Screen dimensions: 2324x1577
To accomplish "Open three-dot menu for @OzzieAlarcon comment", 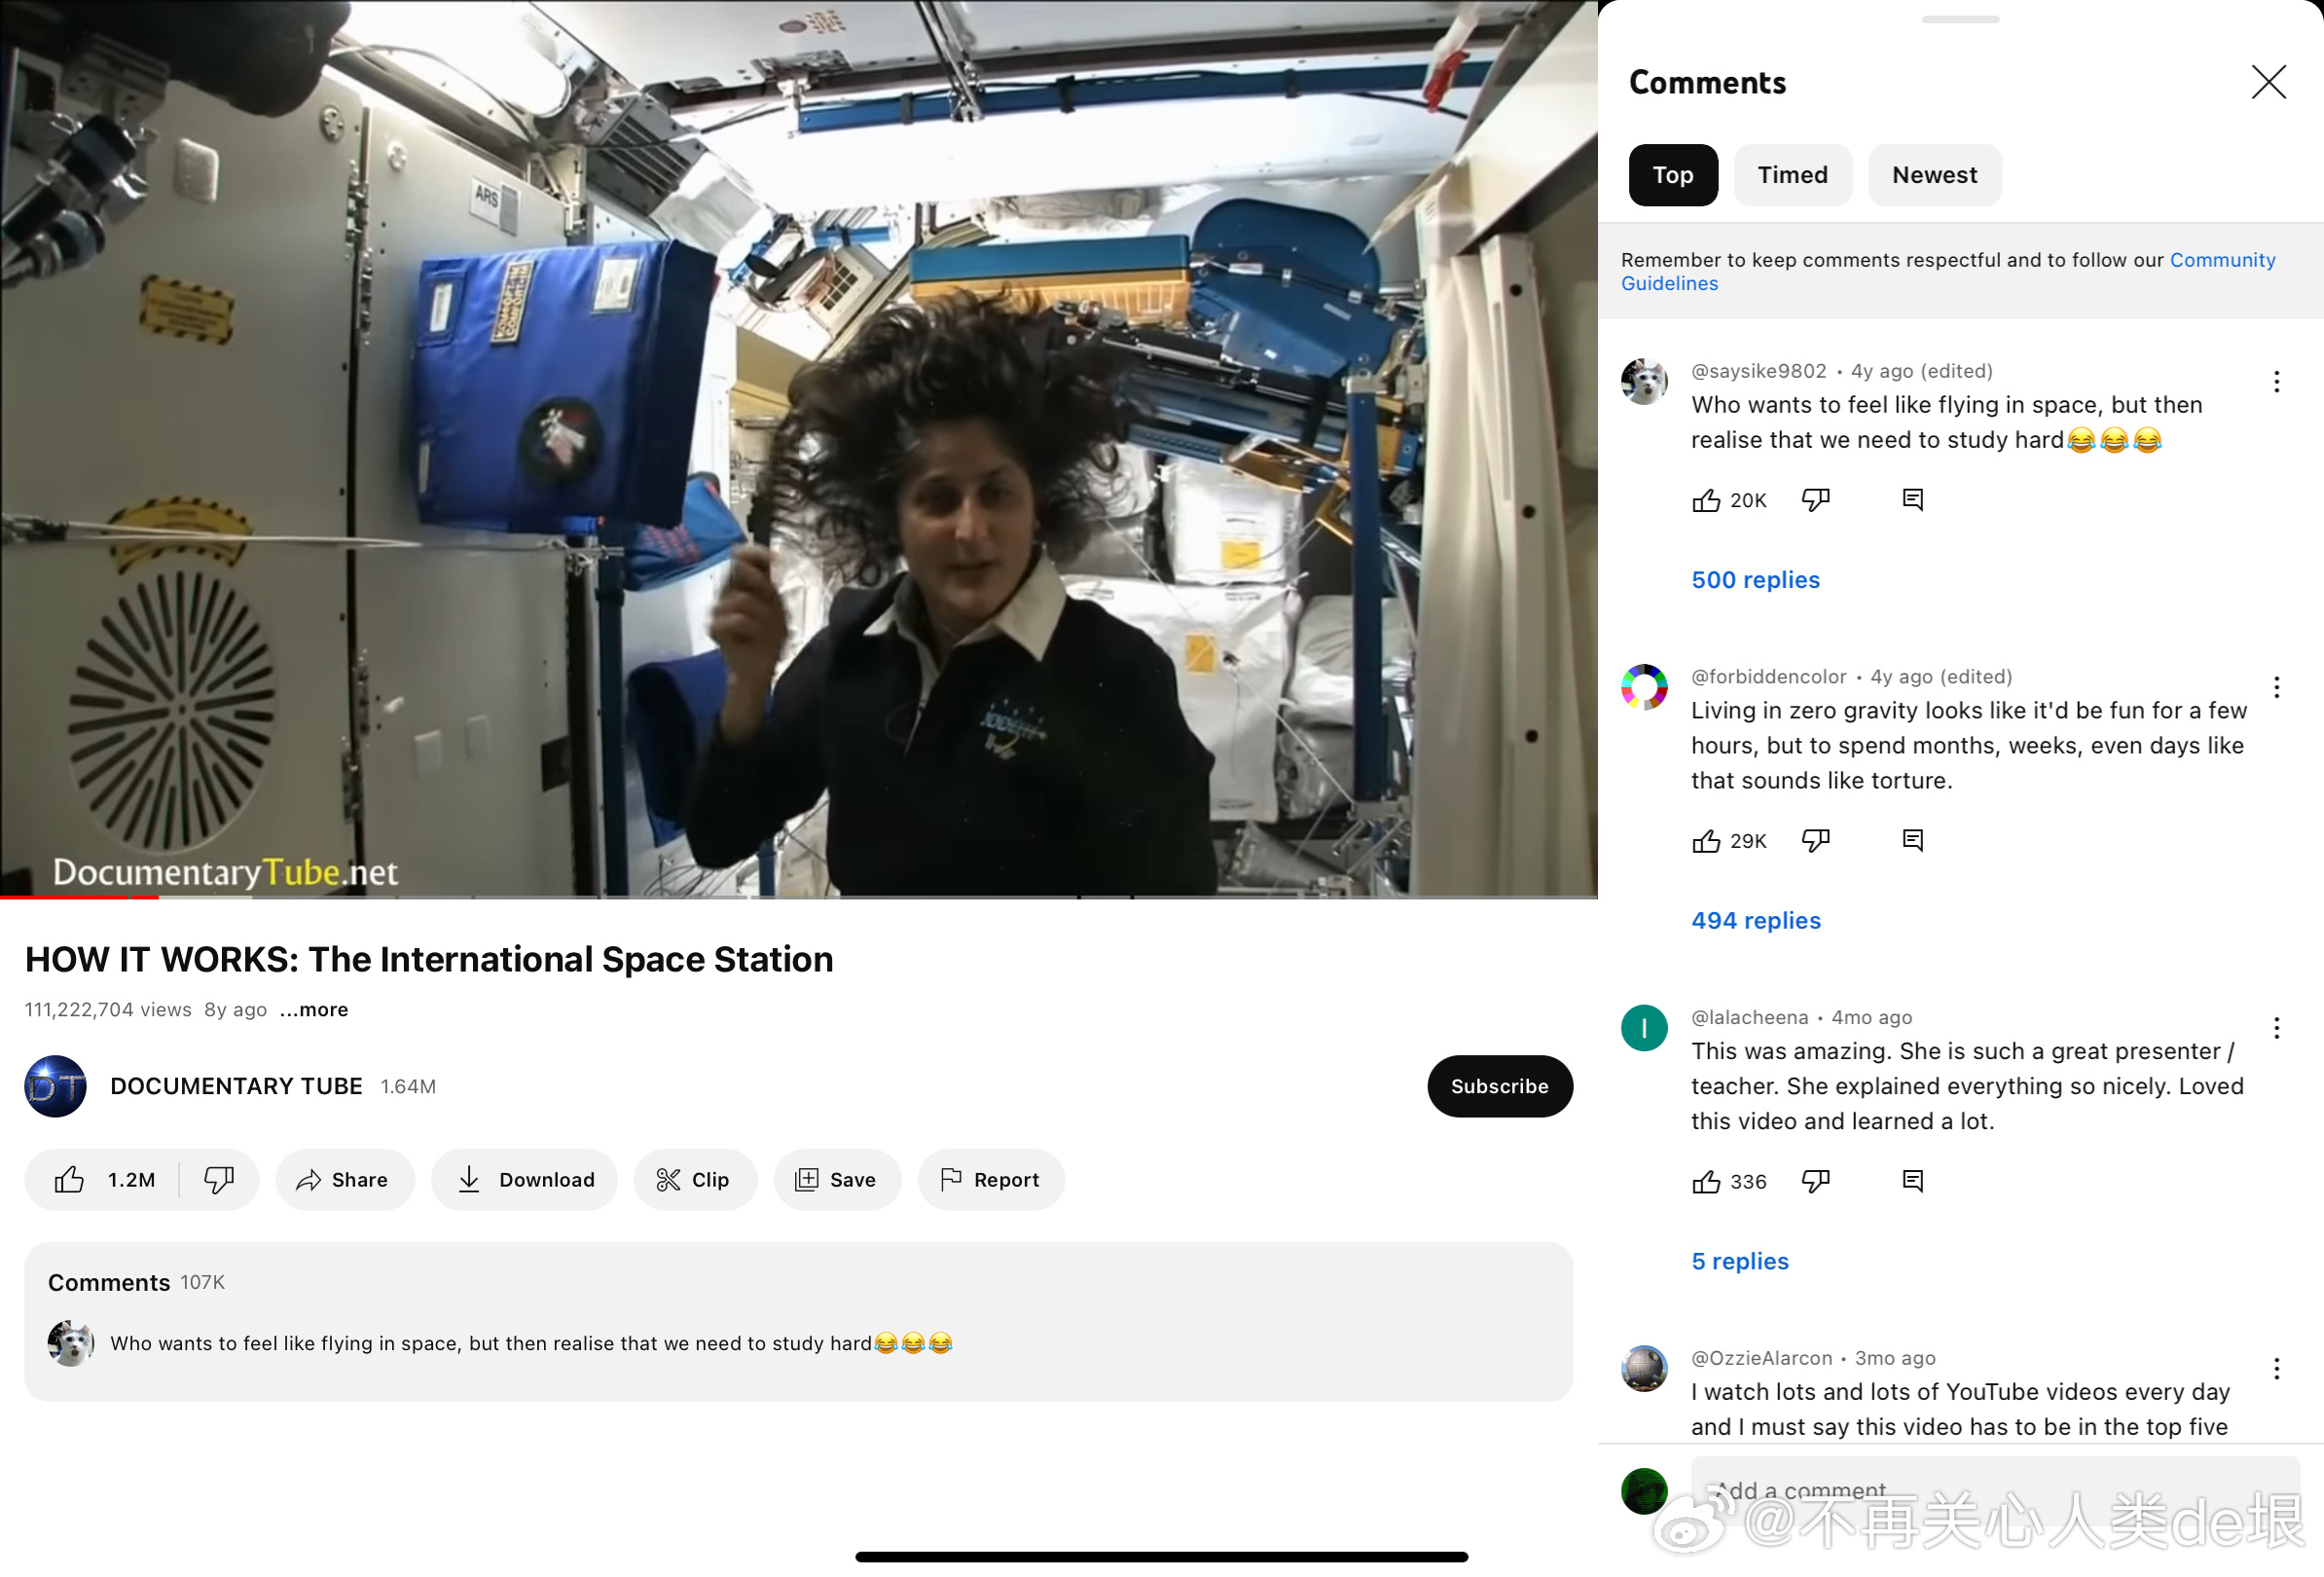I will pyautogui.click(x=2276, y=1368).
